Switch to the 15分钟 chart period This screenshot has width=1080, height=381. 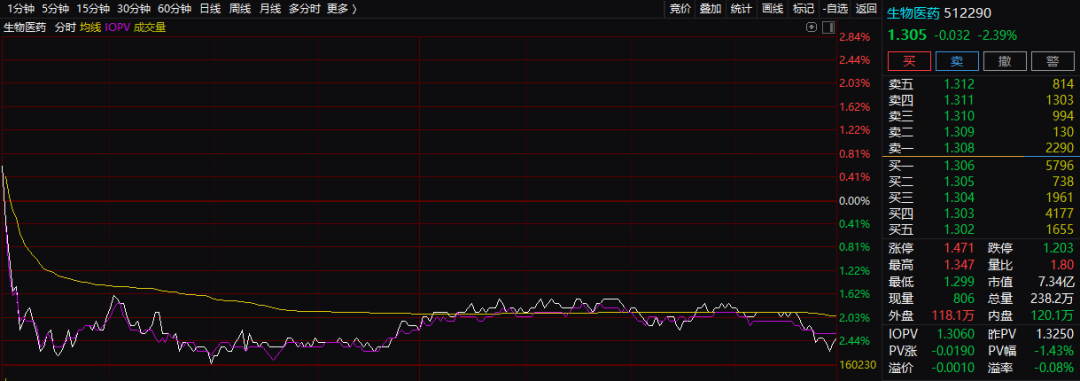point(93,9)
